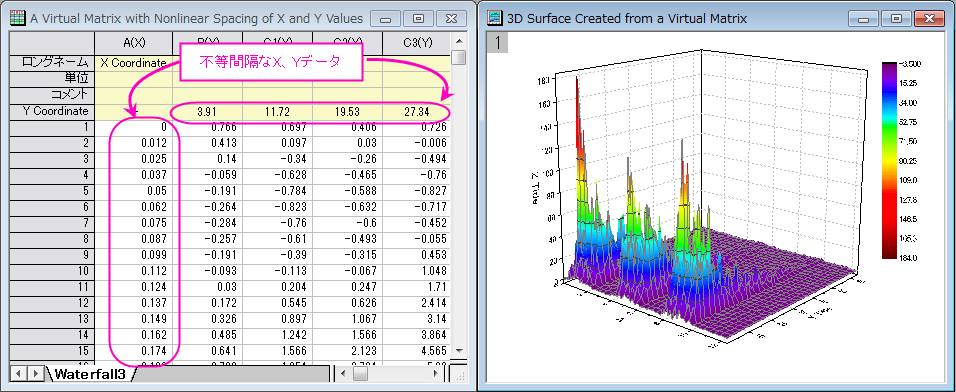Select cell value 0.012 in column A
The width and height of the screenshot is (956, 392).
[x=134, y=143]
